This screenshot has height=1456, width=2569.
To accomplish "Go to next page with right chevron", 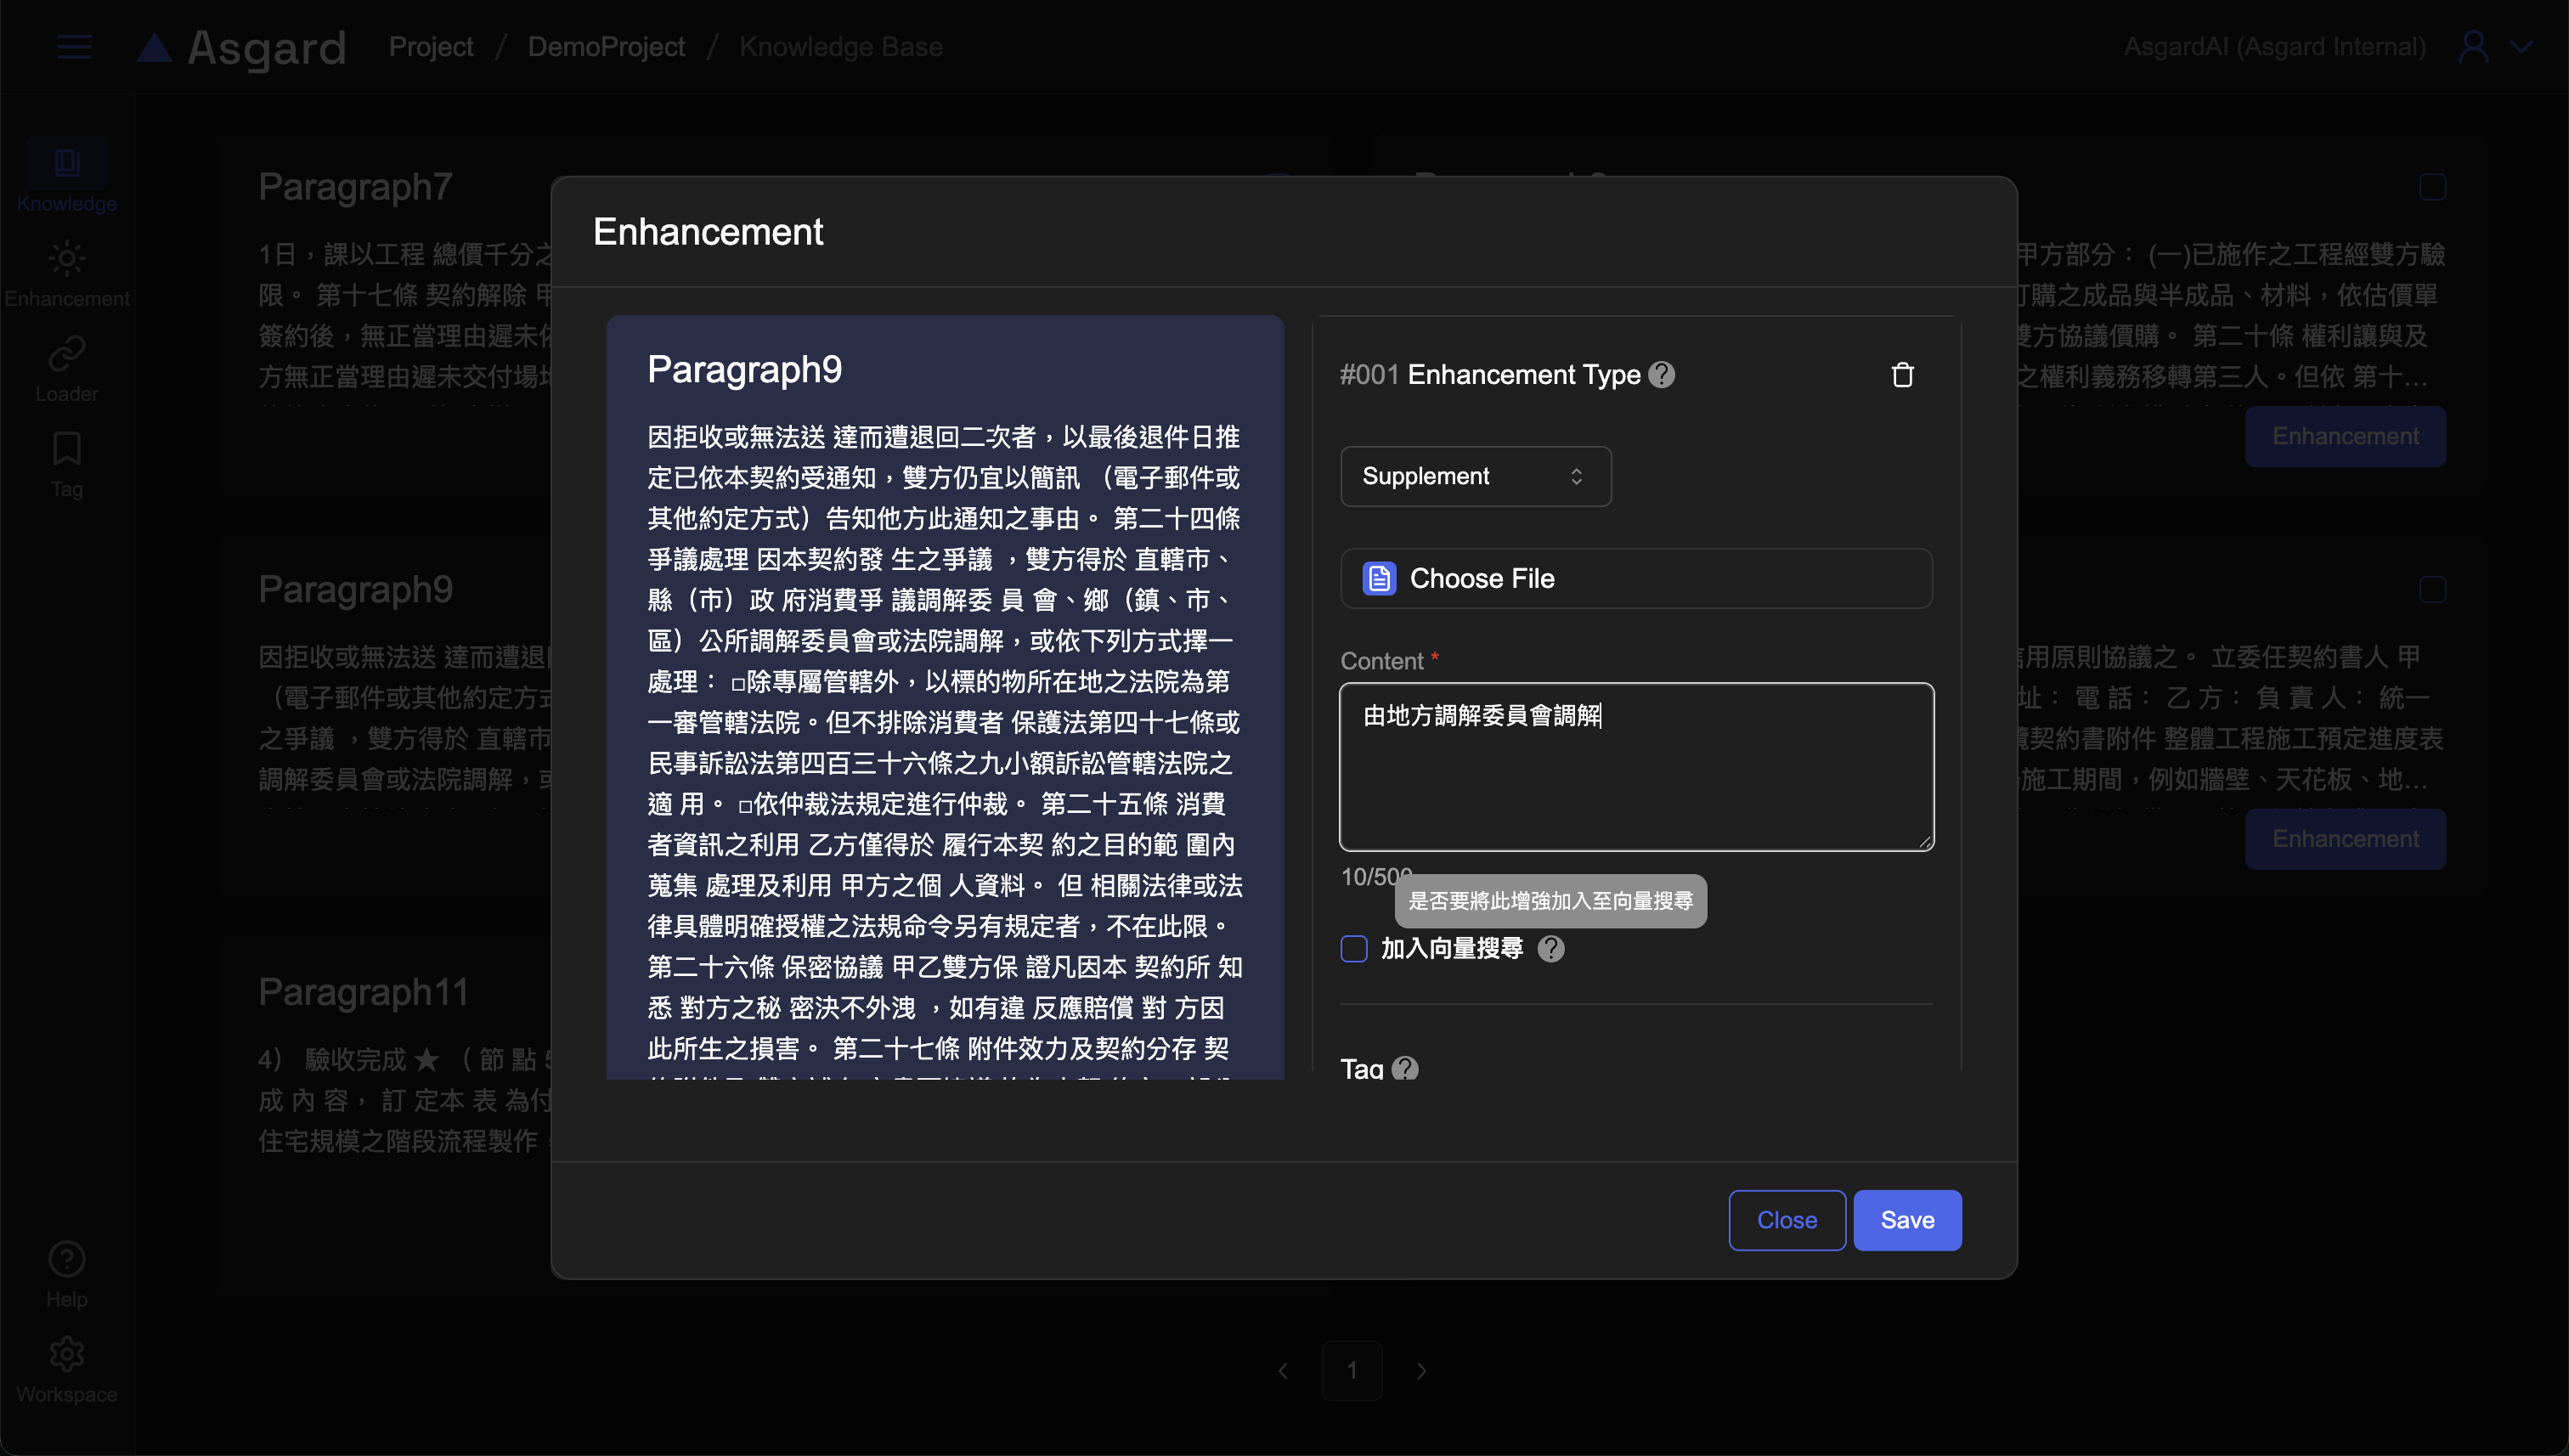I will pos(1421,1370).
